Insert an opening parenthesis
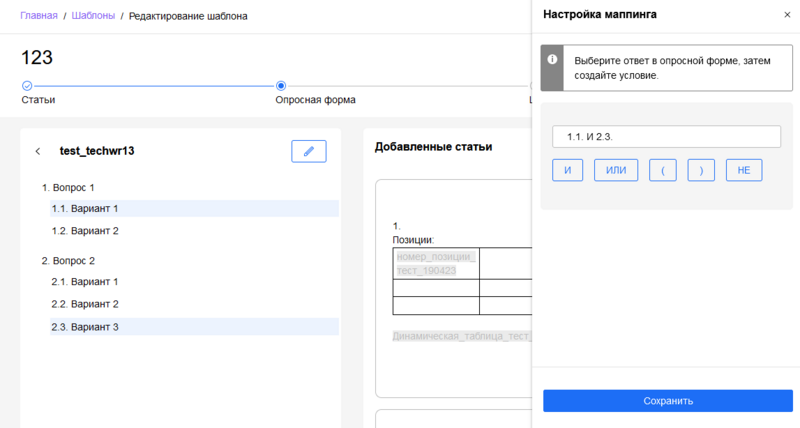 tap(662, 170)
